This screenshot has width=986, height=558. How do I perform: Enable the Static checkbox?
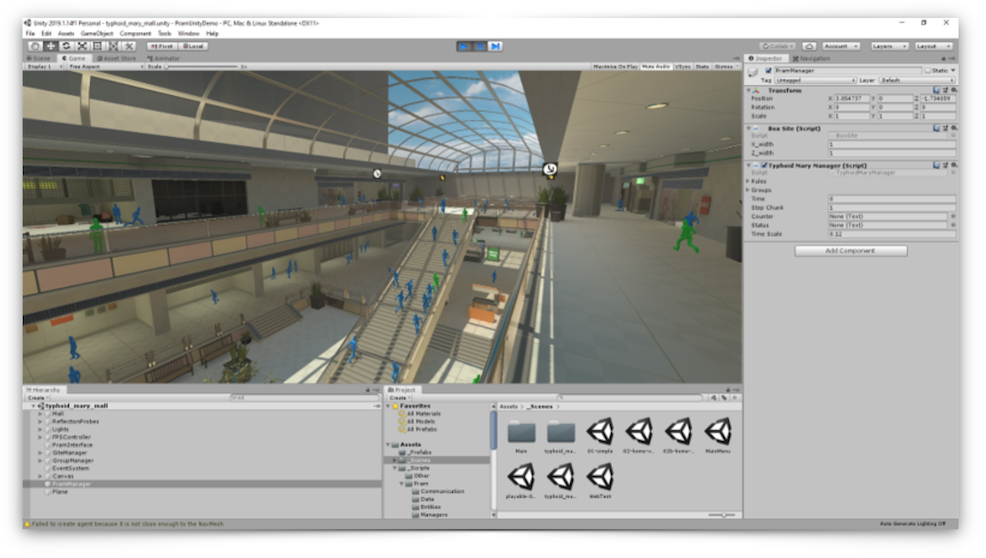pos(927,70)
